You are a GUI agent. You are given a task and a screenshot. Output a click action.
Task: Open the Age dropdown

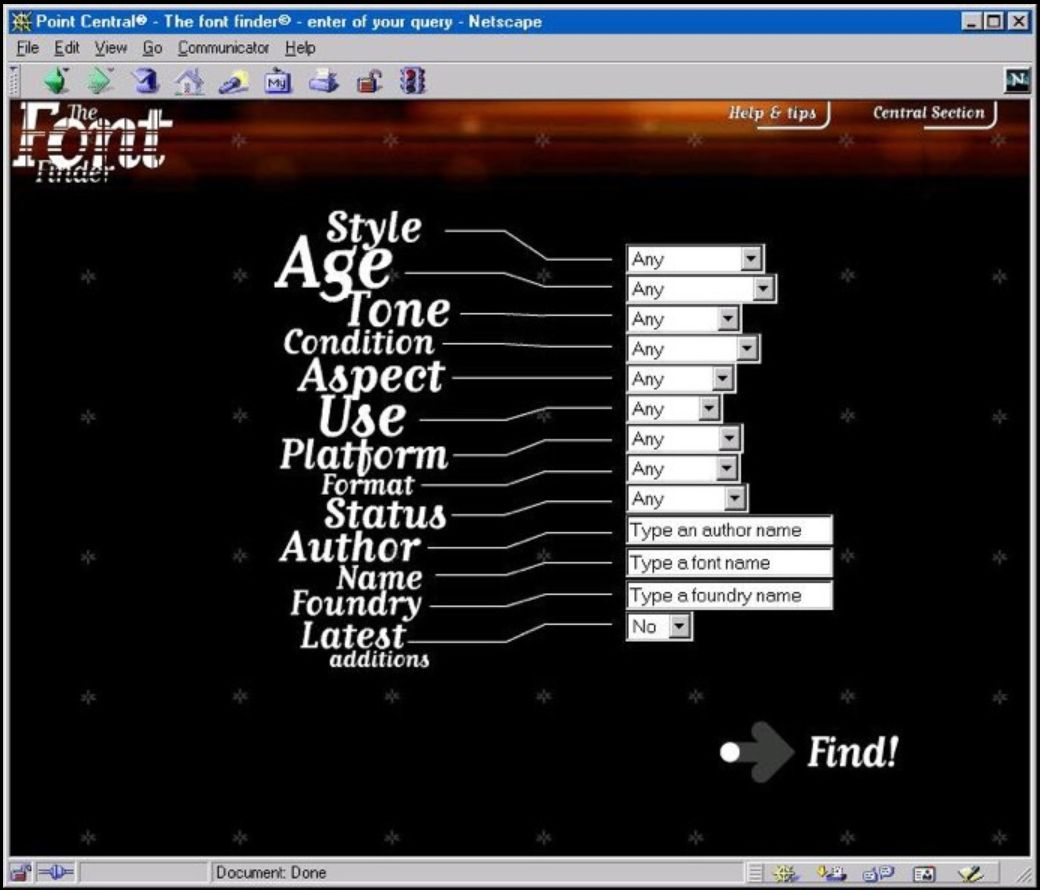tap(701, 288)
